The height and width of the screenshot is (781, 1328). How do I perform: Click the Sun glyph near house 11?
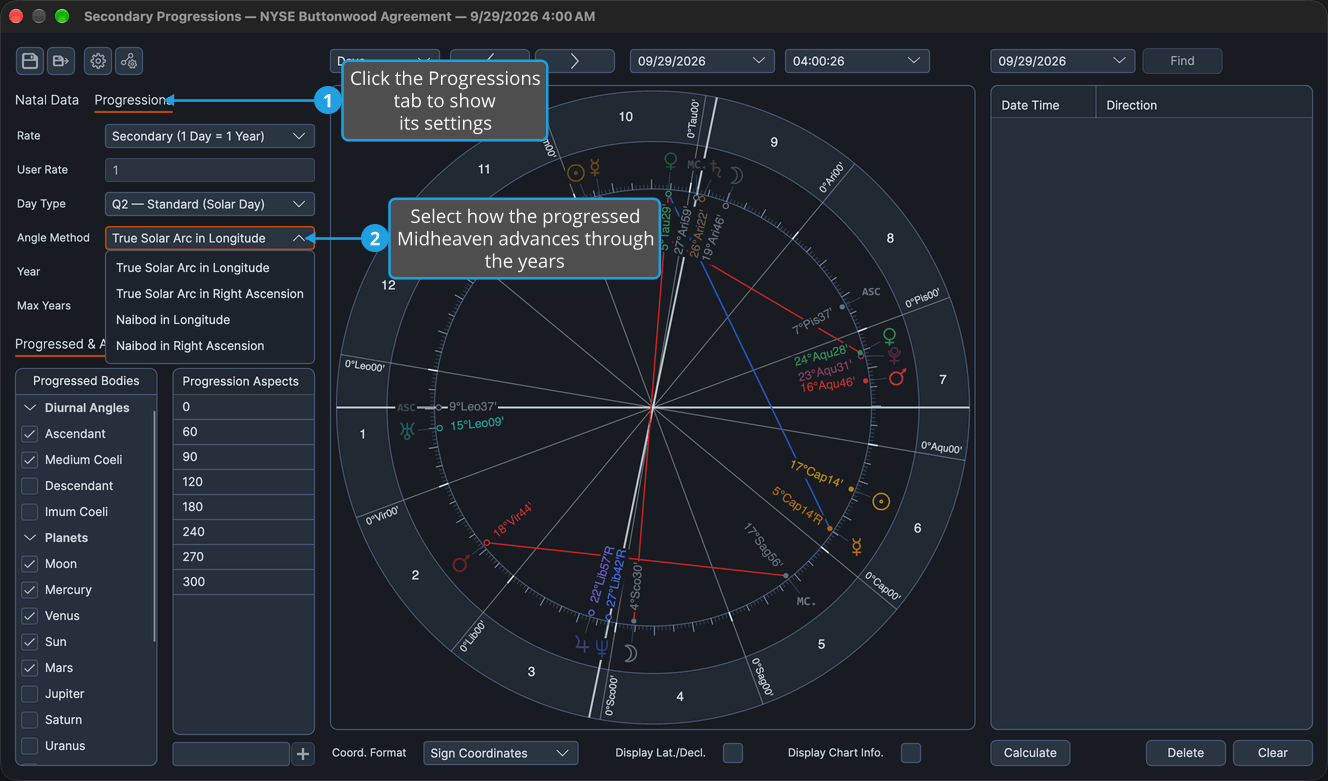[575, 172]
